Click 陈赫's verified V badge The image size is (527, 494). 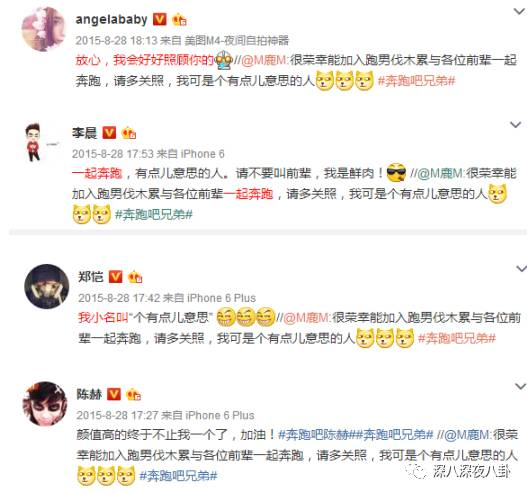click(x=114, y=394)
